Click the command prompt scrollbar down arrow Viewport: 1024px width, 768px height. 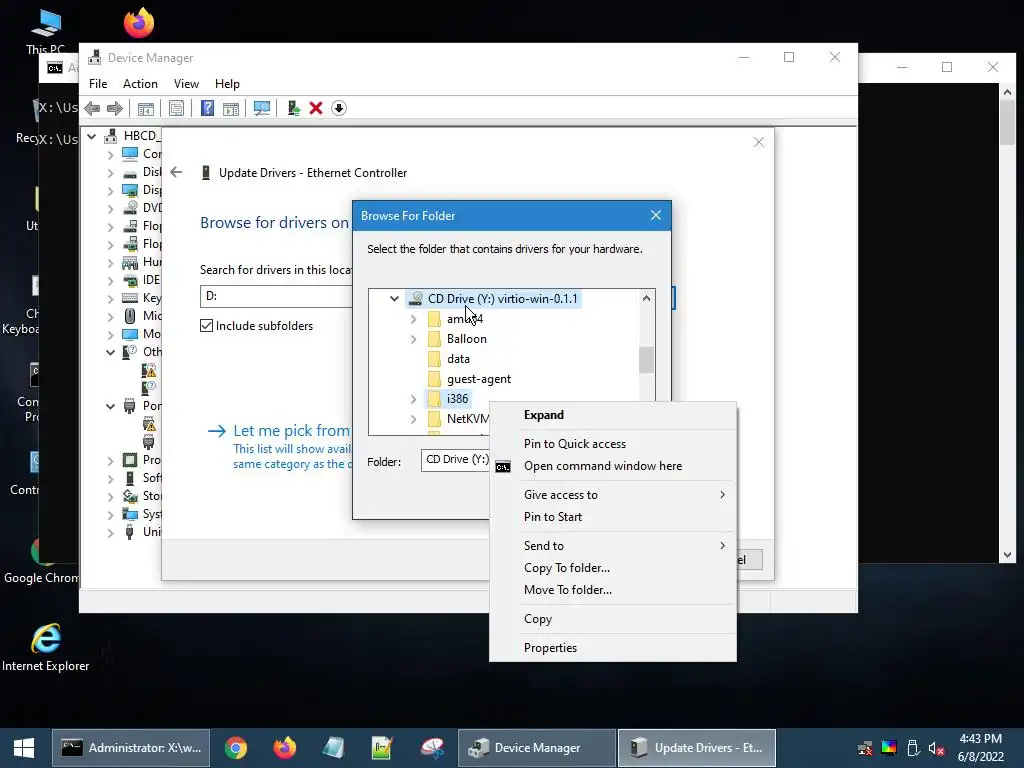click(x=1007, y=555)
